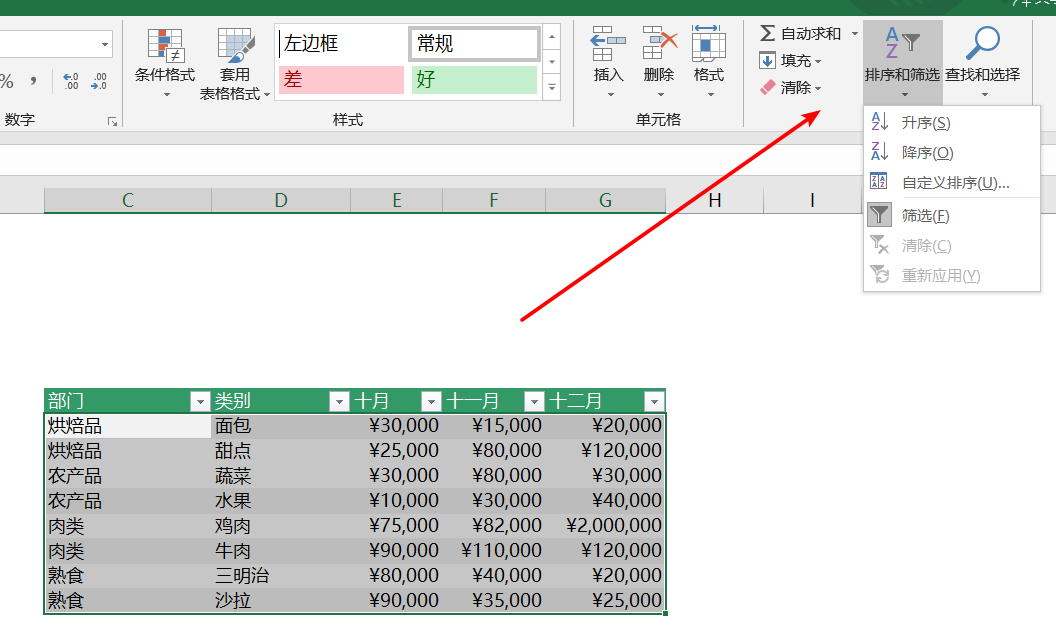Open the 部门 column filter dropdown
Screen dimensions: 1056x631
(199, 402)
